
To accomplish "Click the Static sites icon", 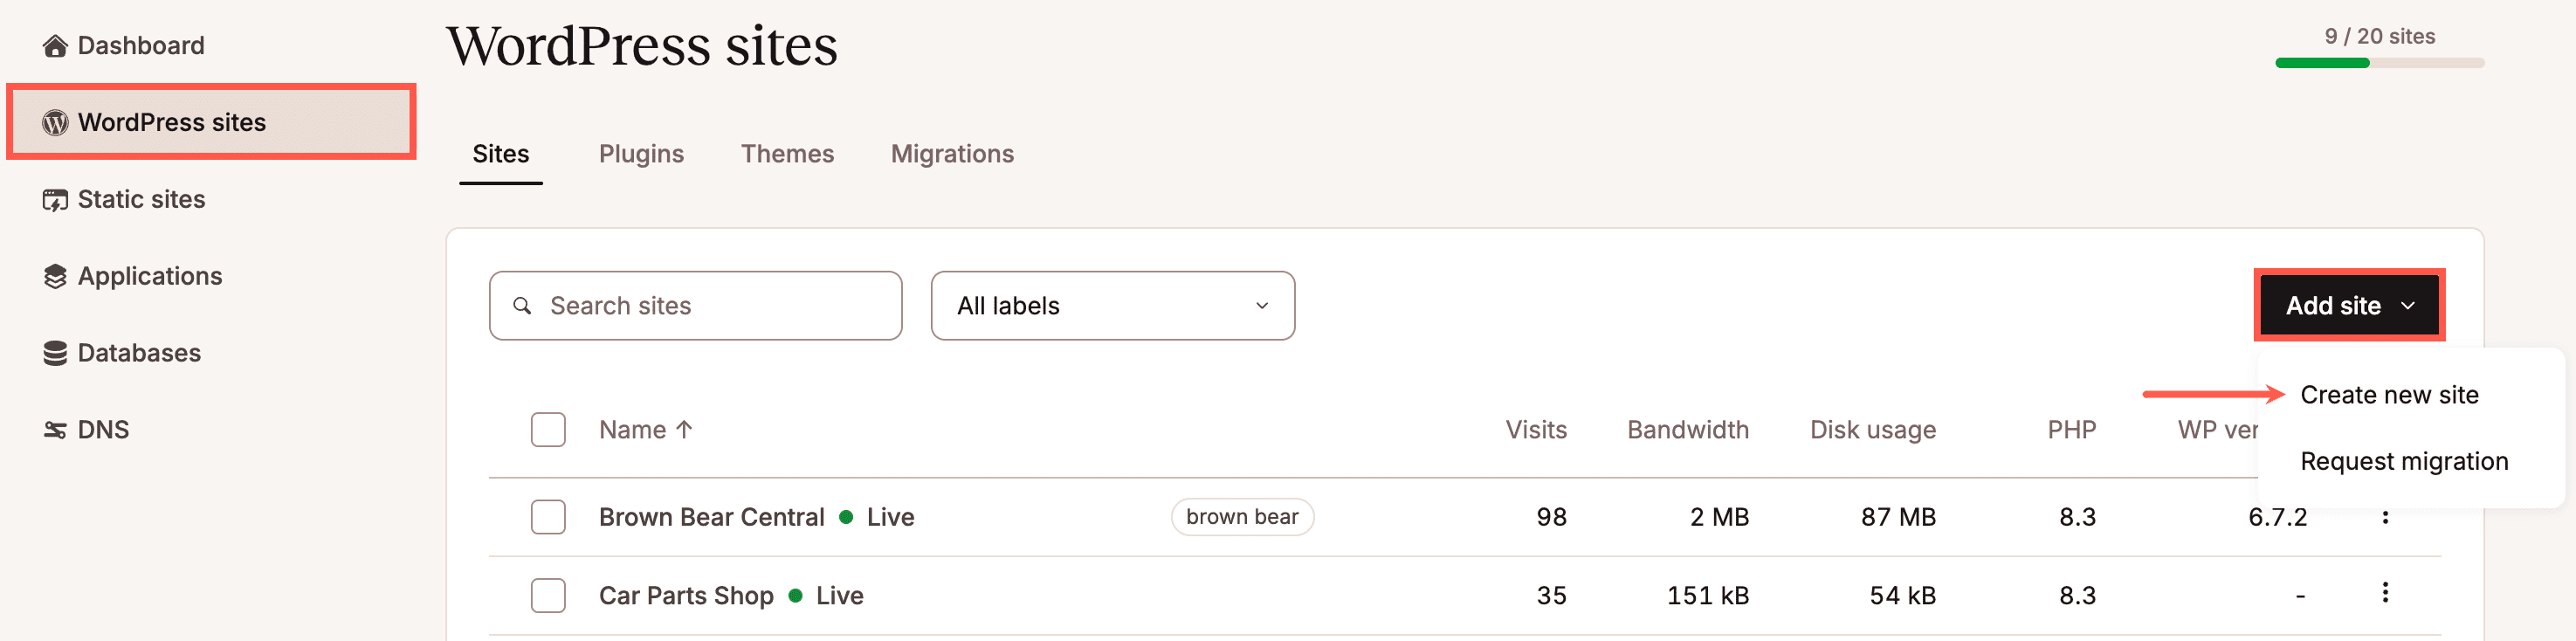I will point(55,200).
